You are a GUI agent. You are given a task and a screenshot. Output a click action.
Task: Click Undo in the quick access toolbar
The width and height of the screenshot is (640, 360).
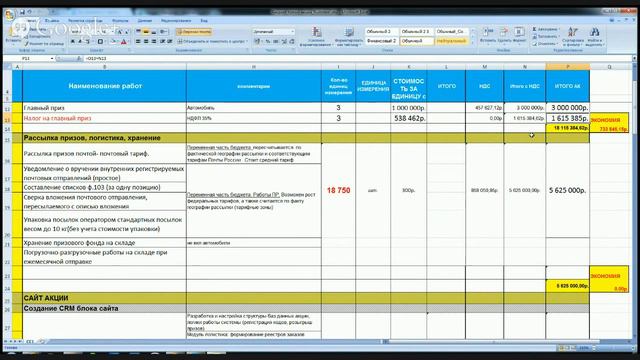coord(29,12)
